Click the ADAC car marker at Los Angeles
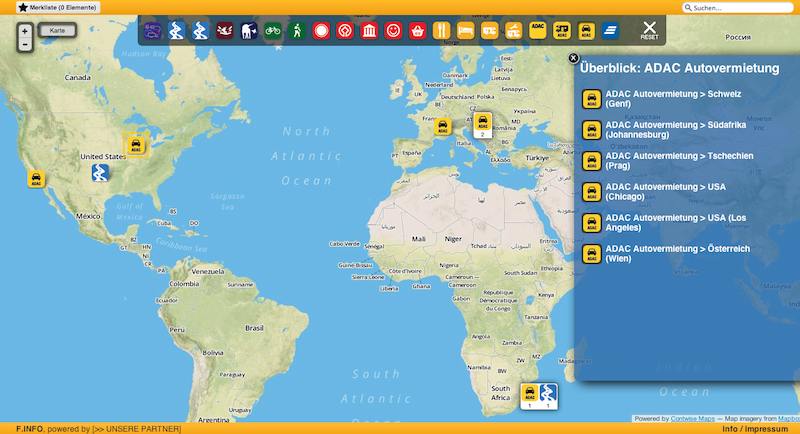Viewport: 800px width, 434px height. point(36,179)
